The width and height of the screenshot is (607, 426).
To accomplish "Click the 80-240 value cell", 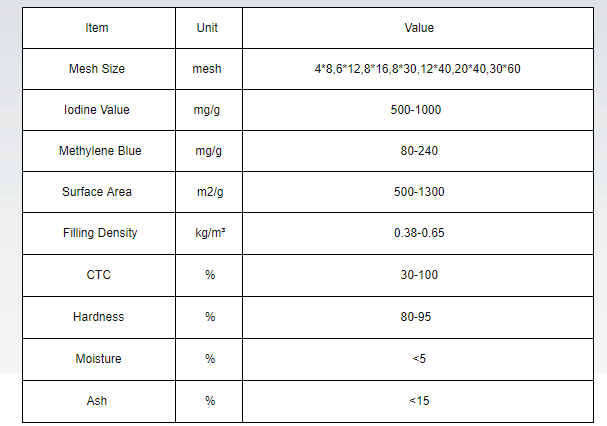I will [x=417, y=151].
